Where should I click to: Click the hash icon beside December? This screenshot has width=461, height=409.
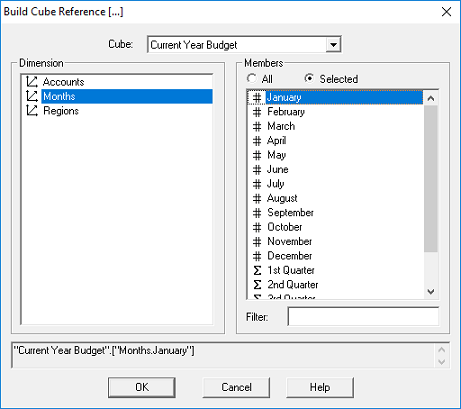257,256
